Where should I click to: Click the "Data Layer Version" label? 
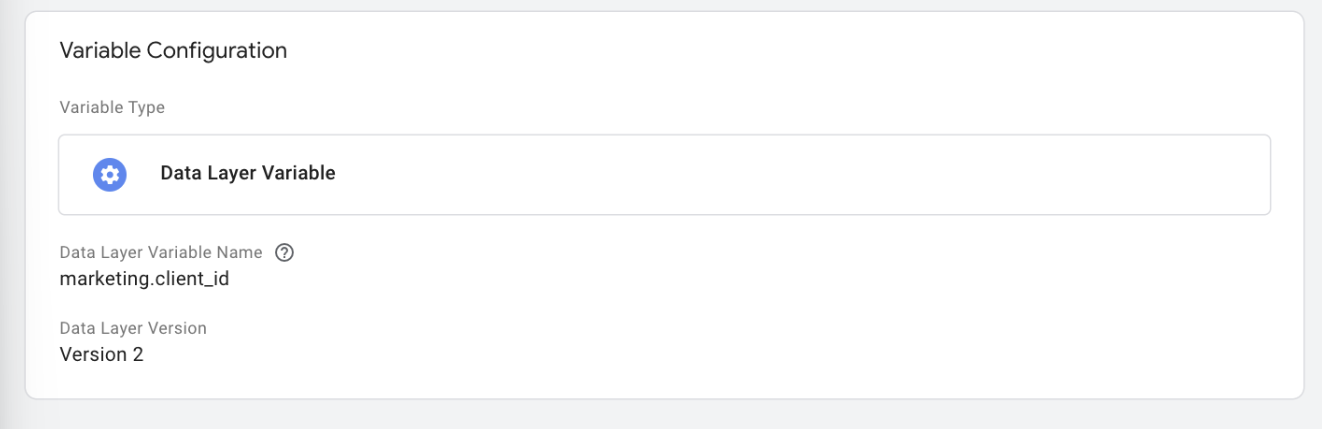133,328
